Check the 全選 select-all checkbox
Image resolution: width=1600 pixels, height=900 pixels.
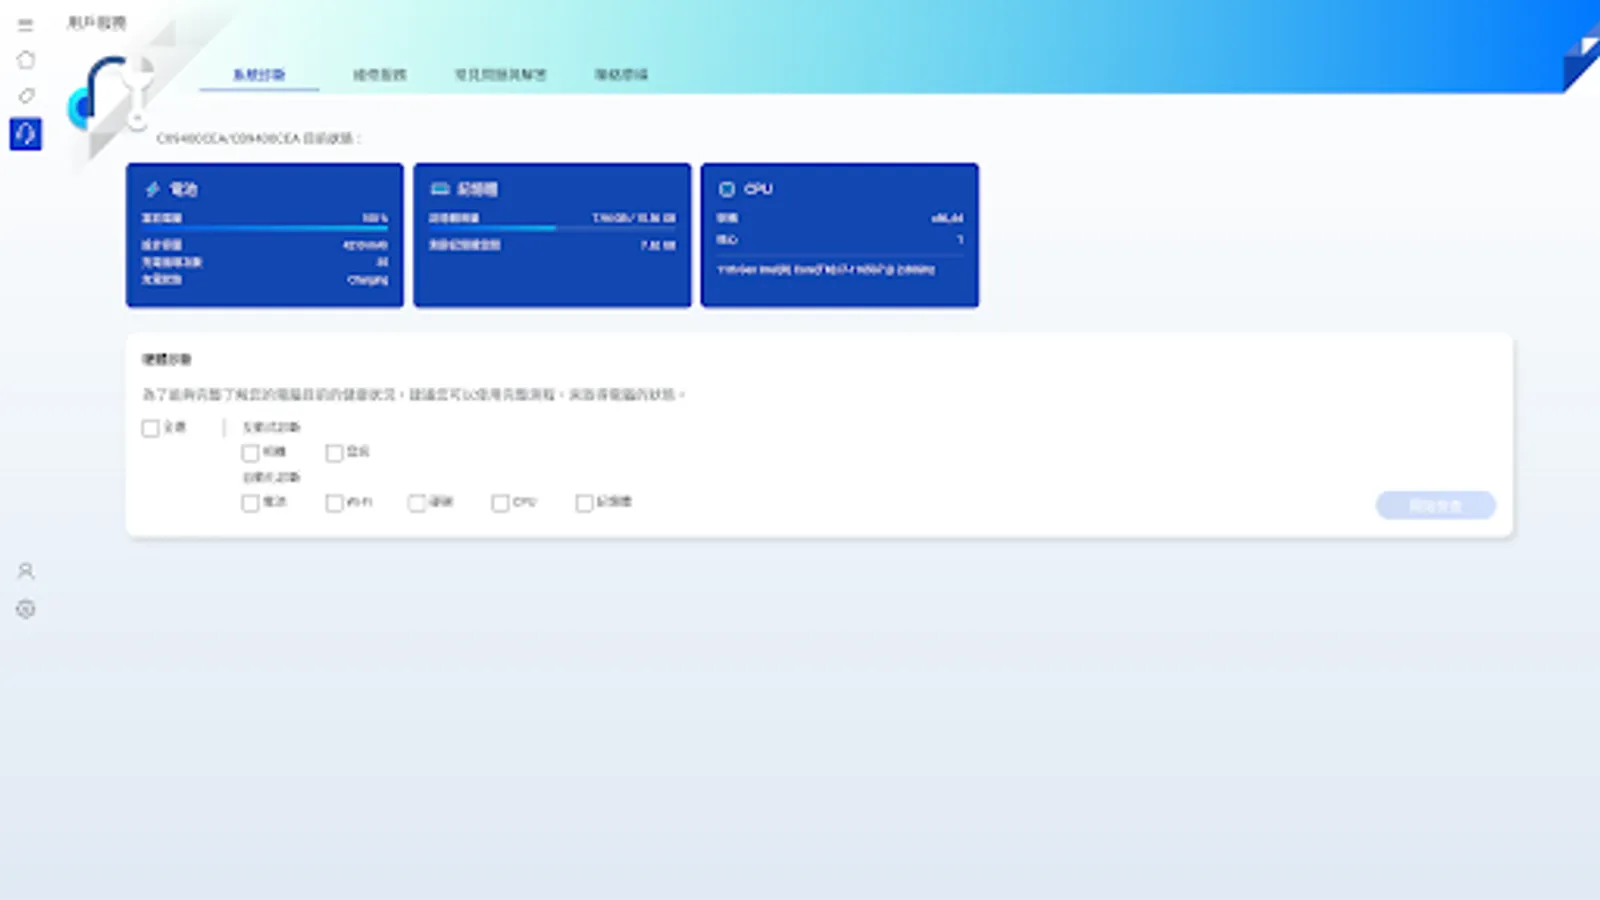[148, 427]
